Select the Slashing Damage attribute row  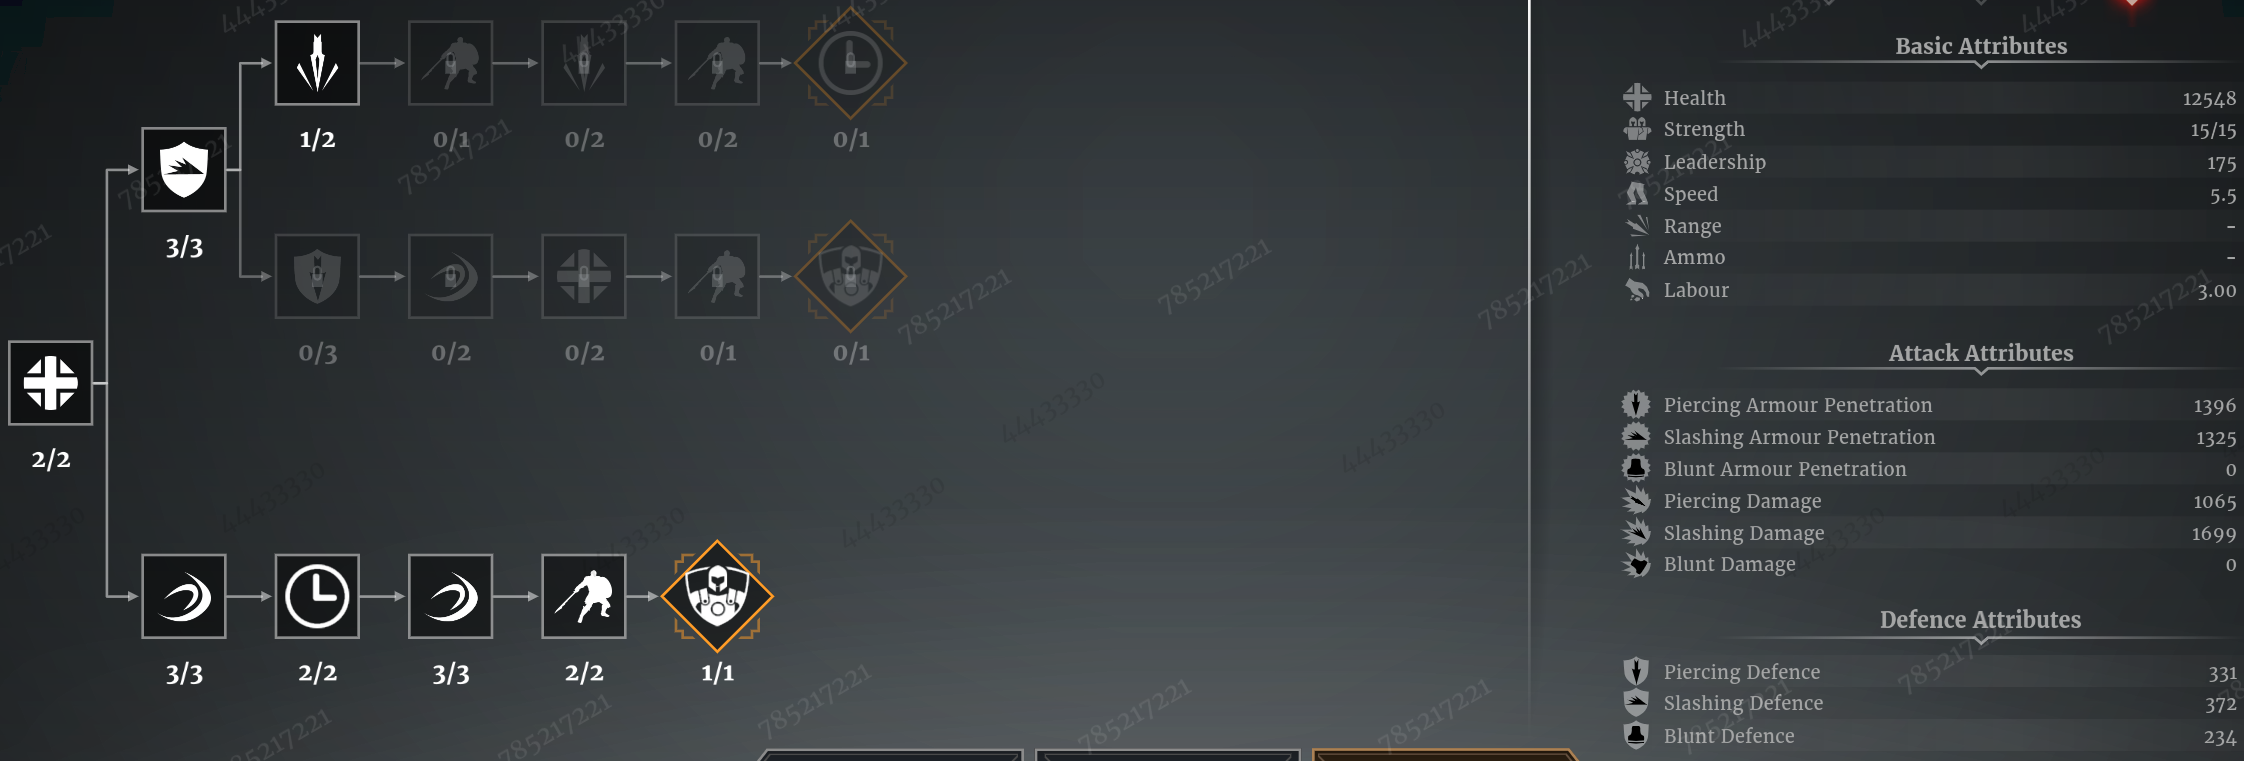pyautogui.click(x=1929, y=533)
